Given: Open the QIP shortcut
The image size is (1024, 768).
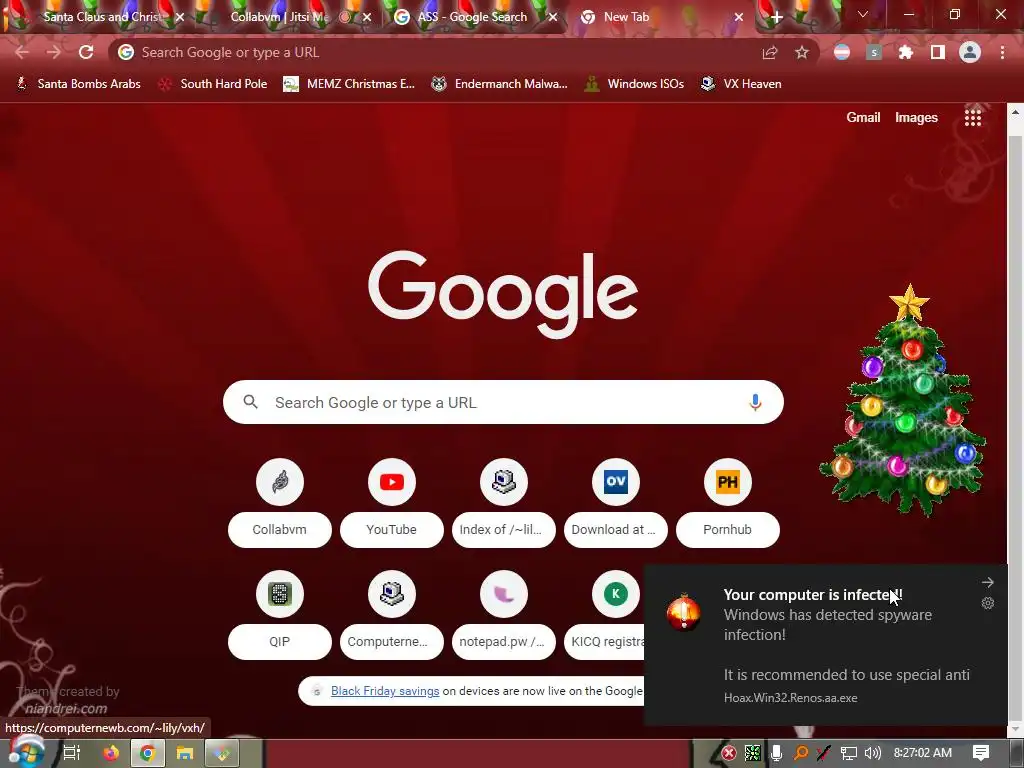Looking at the screenshot, I should [280, 615].
